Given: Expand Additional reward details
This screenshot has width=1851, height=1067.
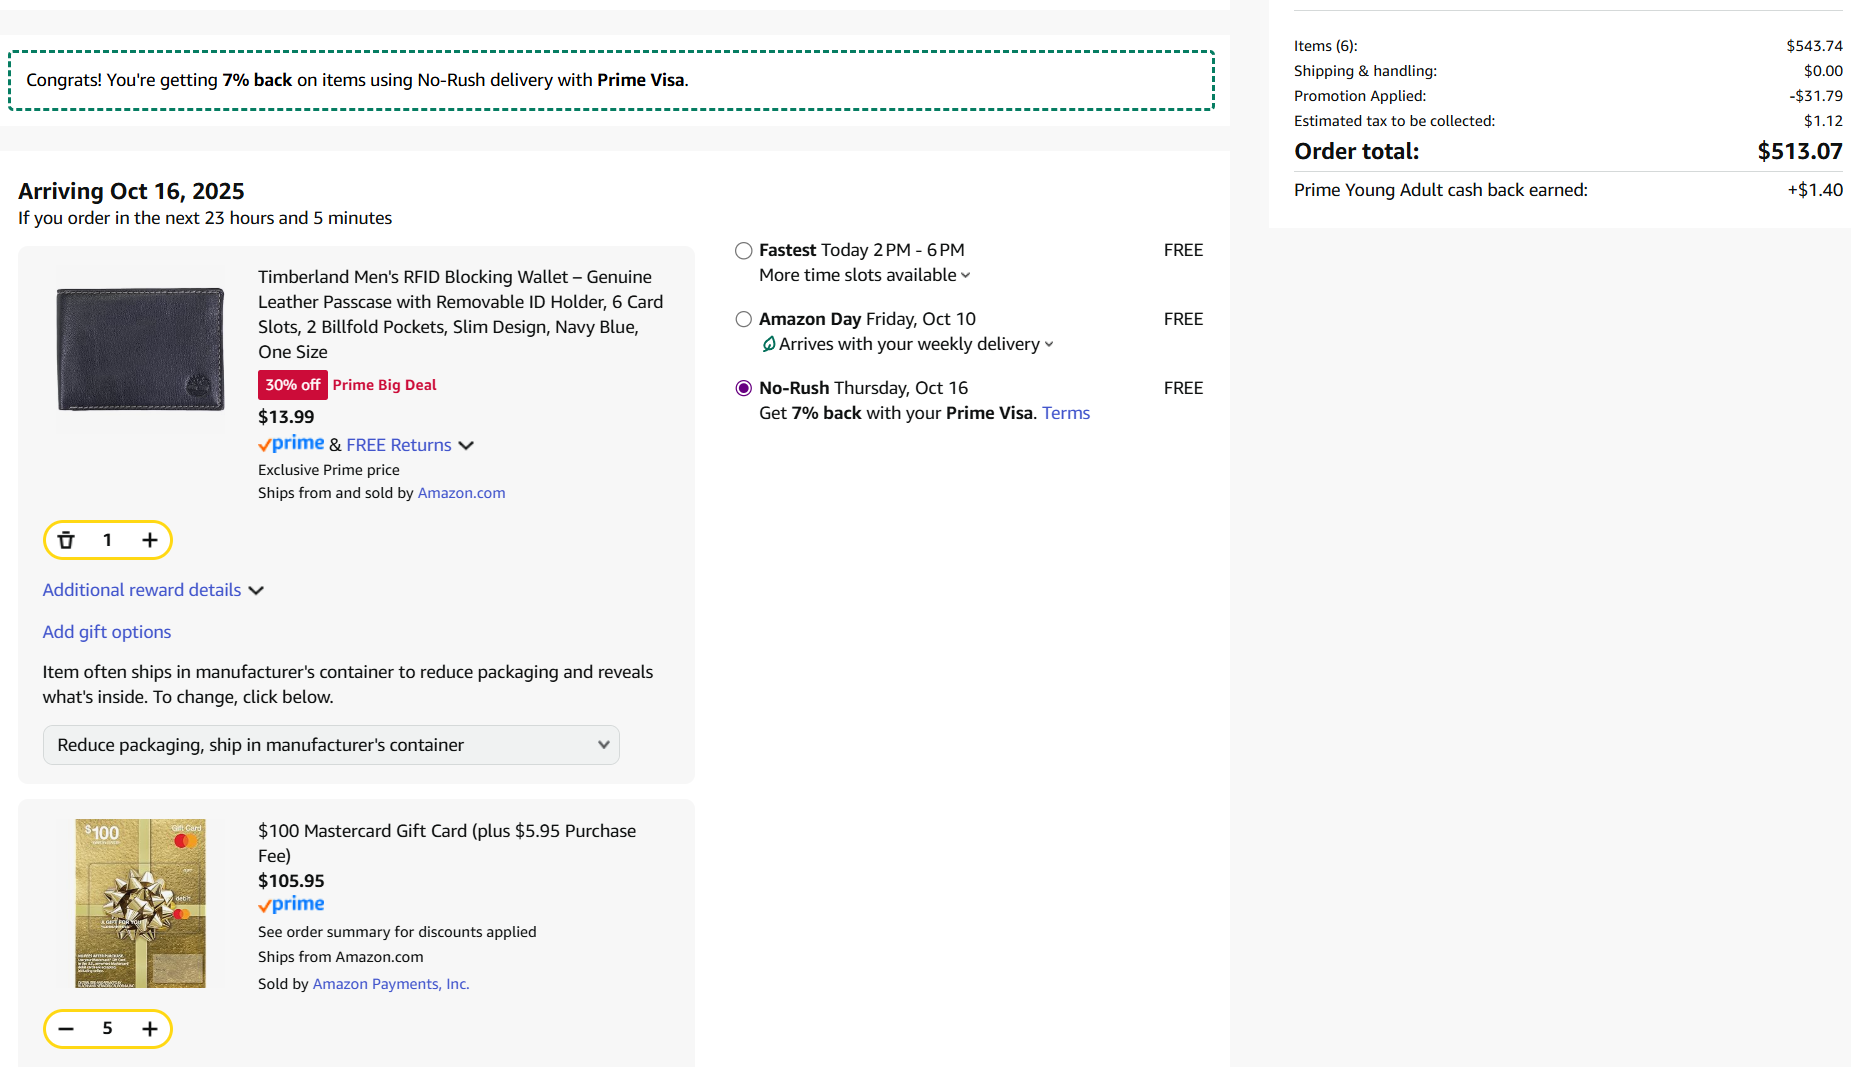Looking at the screenshot, I should (152, 590).
